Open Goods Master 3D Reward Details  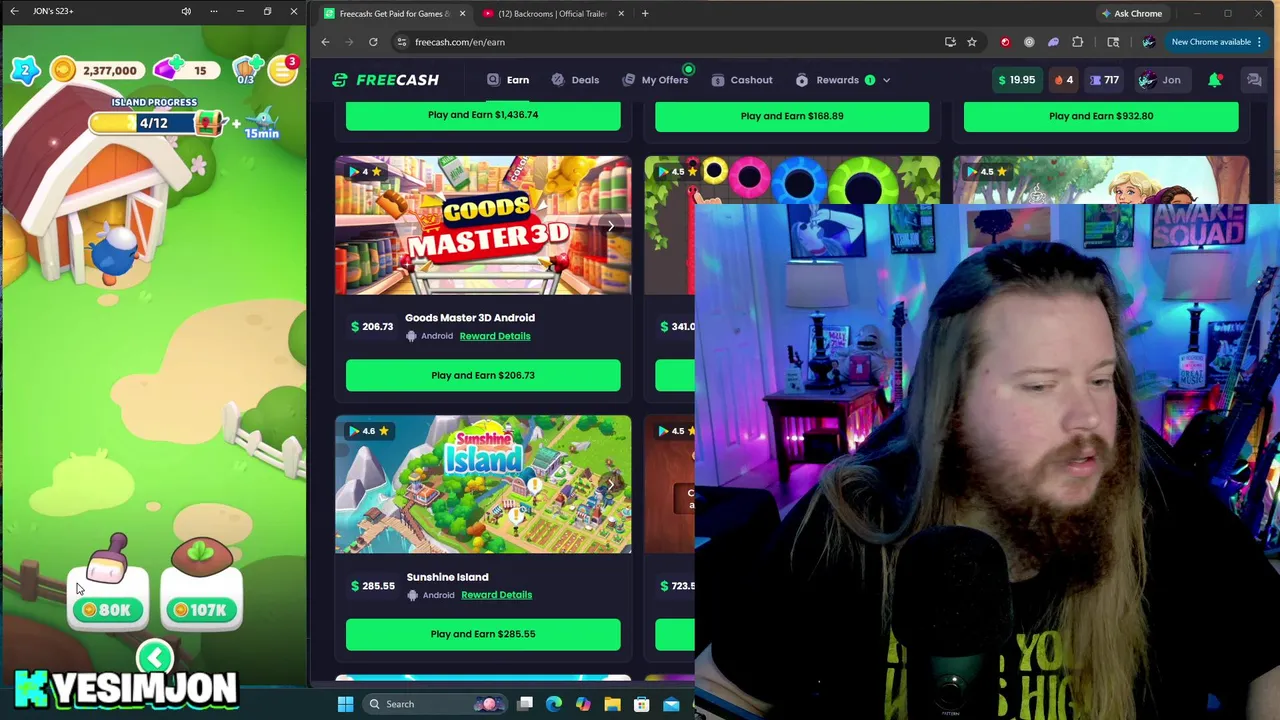[495, 336]
